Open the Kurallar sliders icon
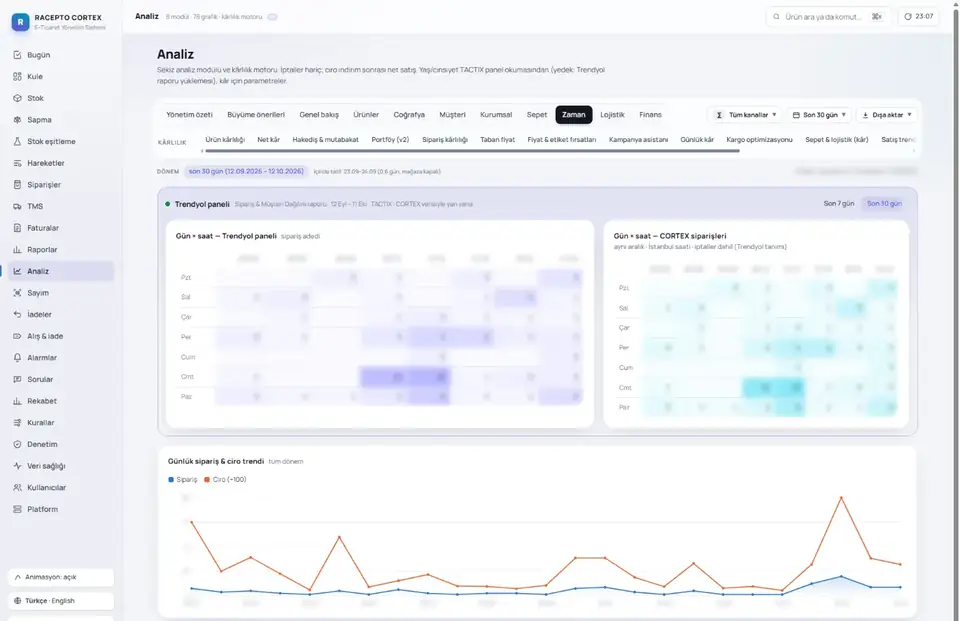 tap(17, 423)
